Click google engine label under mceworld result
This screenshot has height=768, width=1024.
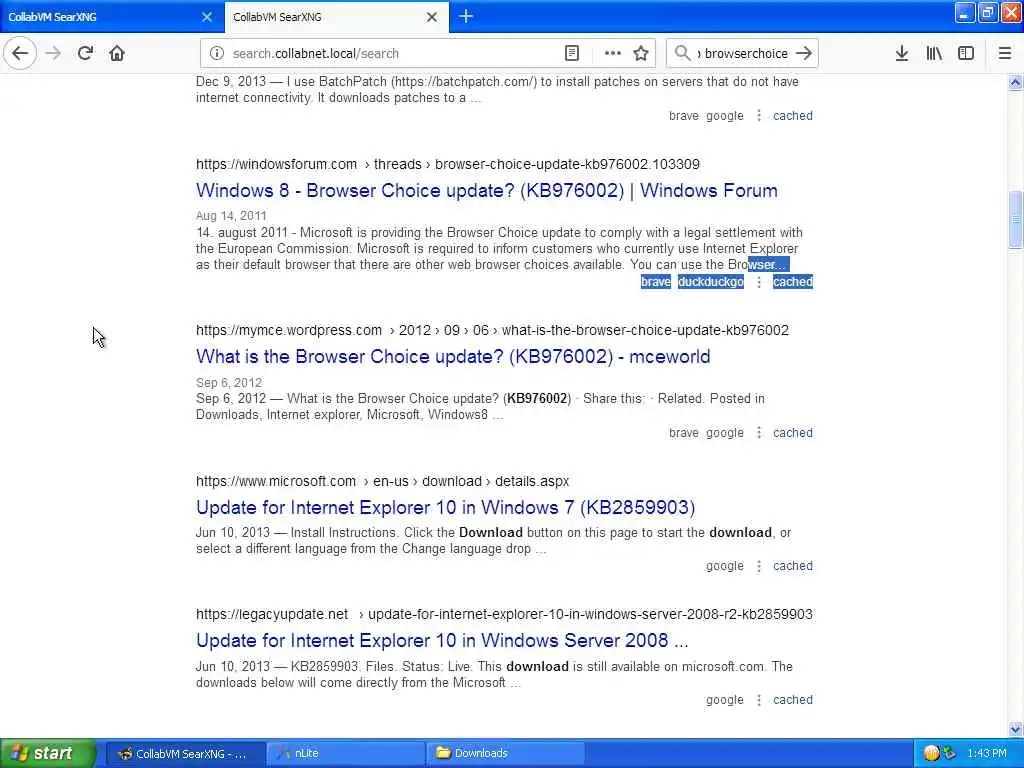pyautogui.click(x=725, y=433)
